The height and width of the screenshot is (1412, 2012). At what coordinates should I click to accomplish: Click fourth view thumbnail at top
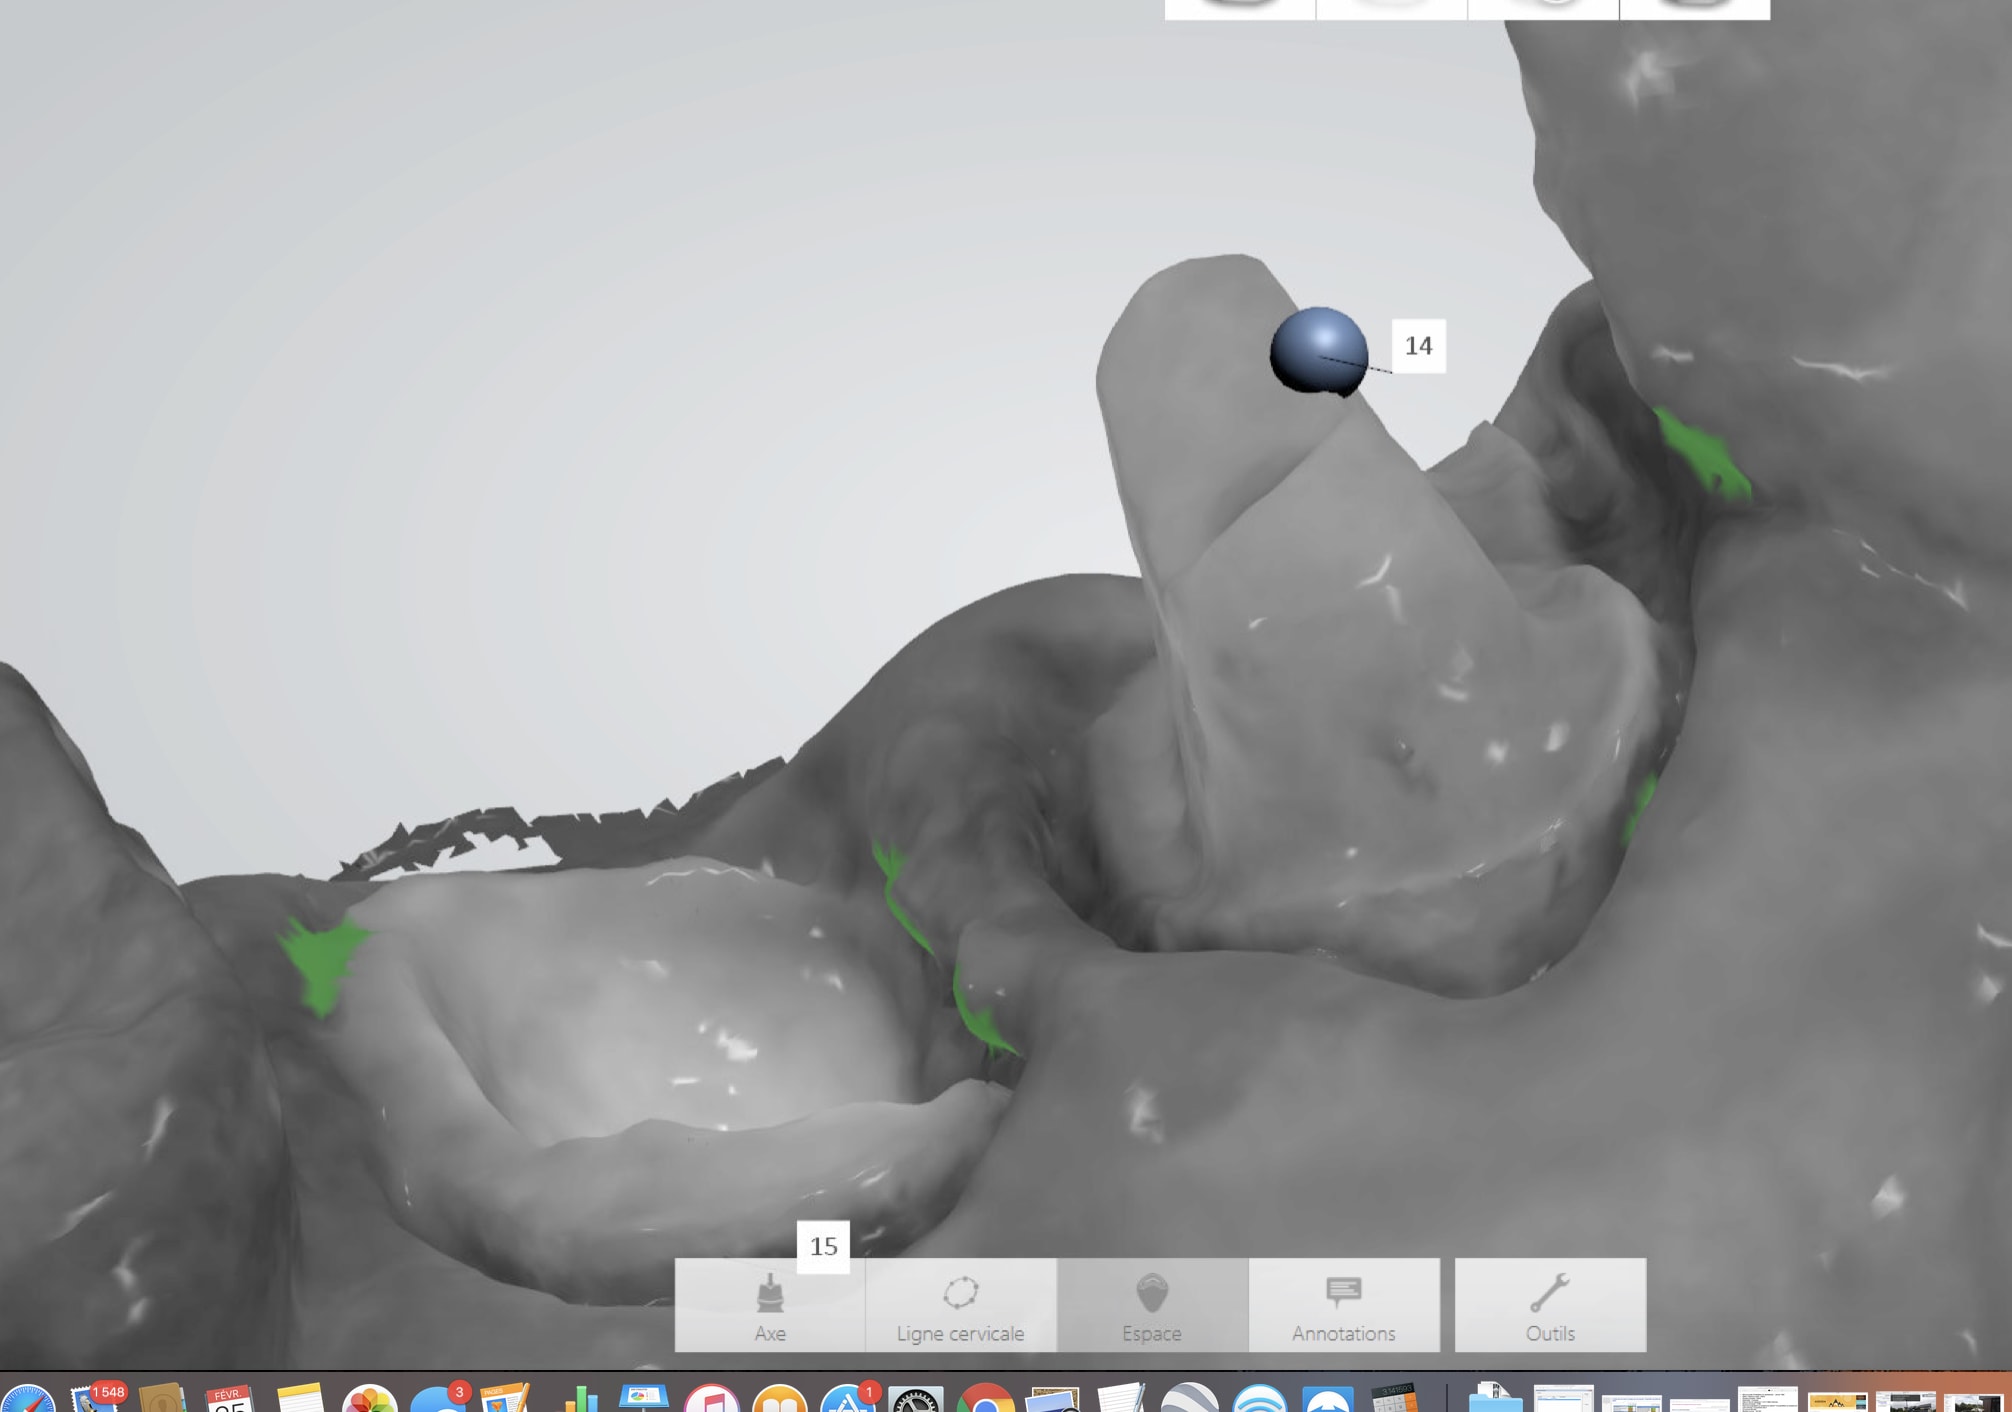(1694, 8)
